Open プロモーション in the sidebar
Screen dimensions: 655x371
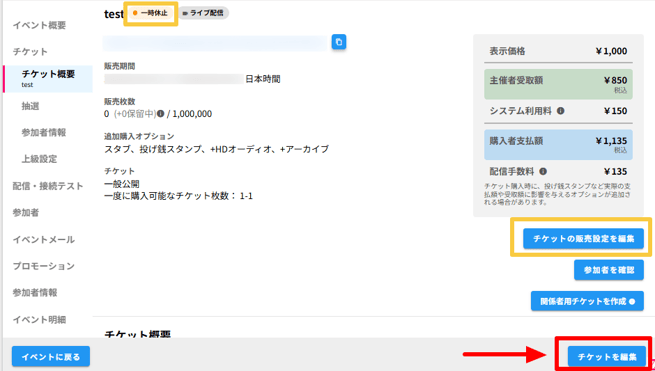pos(43,266)
